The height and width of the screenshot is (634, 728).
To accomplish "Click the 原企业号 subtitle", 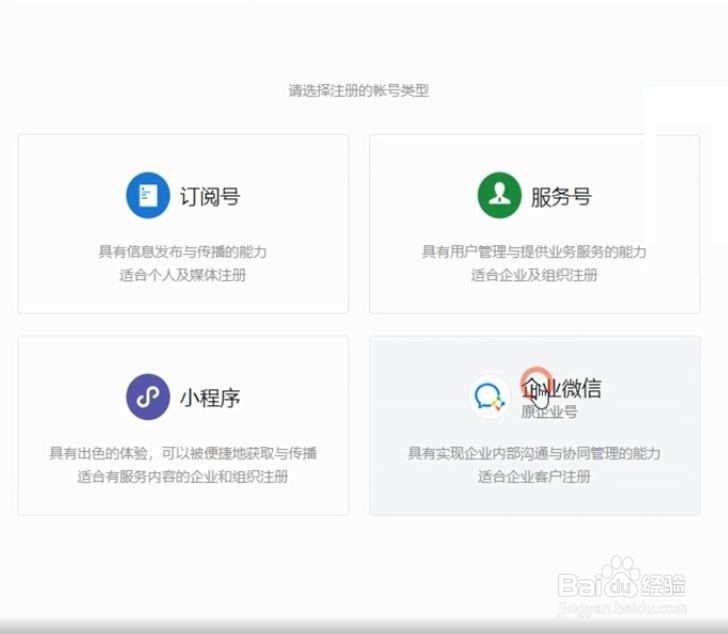I will point(549,412).
